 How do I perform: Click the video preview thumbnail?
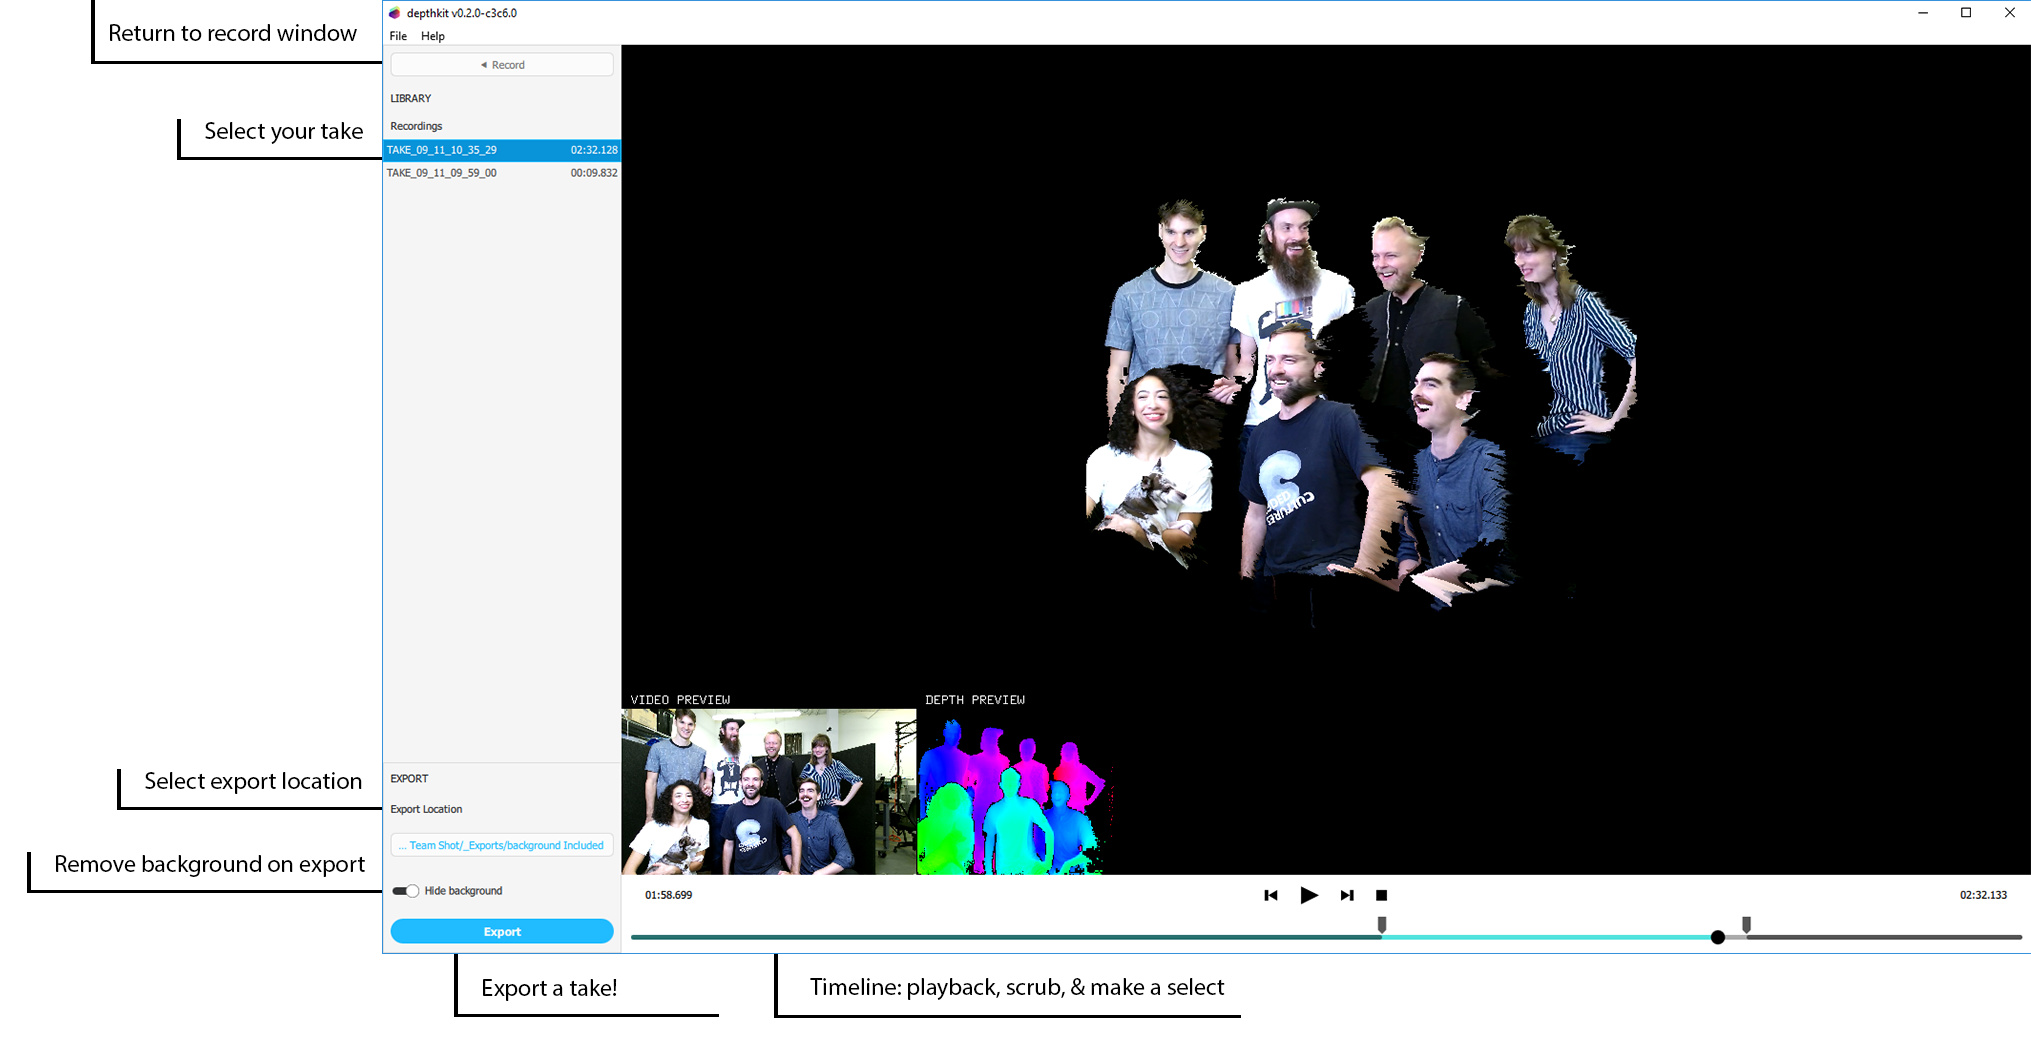768,792
